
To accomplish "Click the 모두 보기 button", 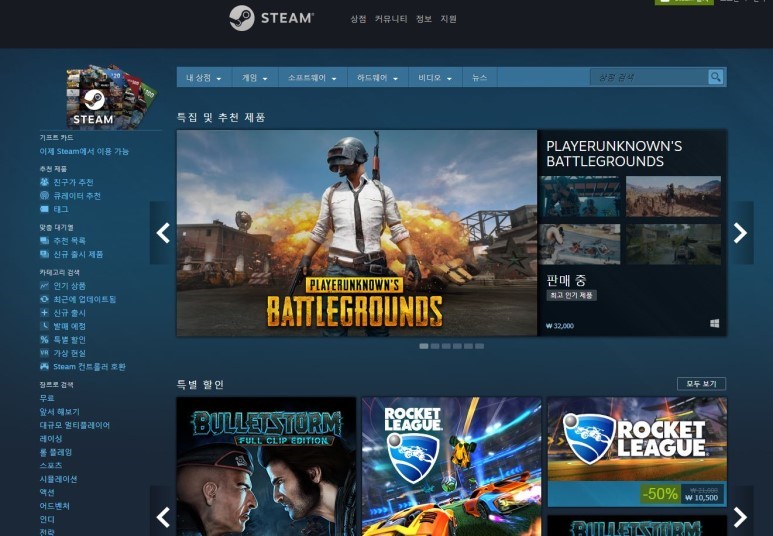I will click(x=702, y=384).
